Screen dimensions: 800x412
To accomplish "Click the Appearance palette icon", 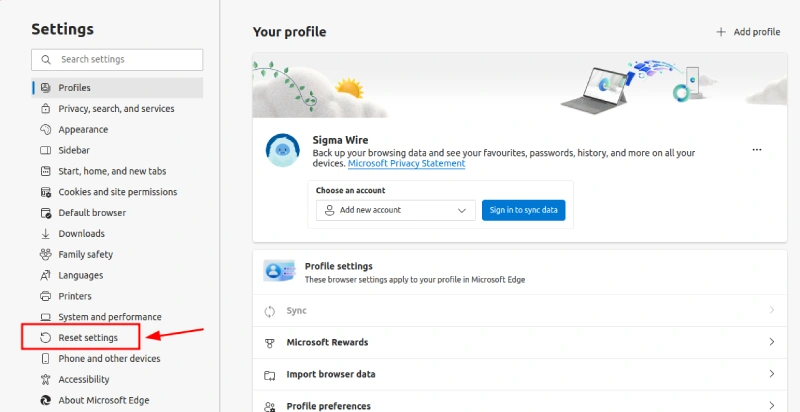I will click(x=45, y=130).
